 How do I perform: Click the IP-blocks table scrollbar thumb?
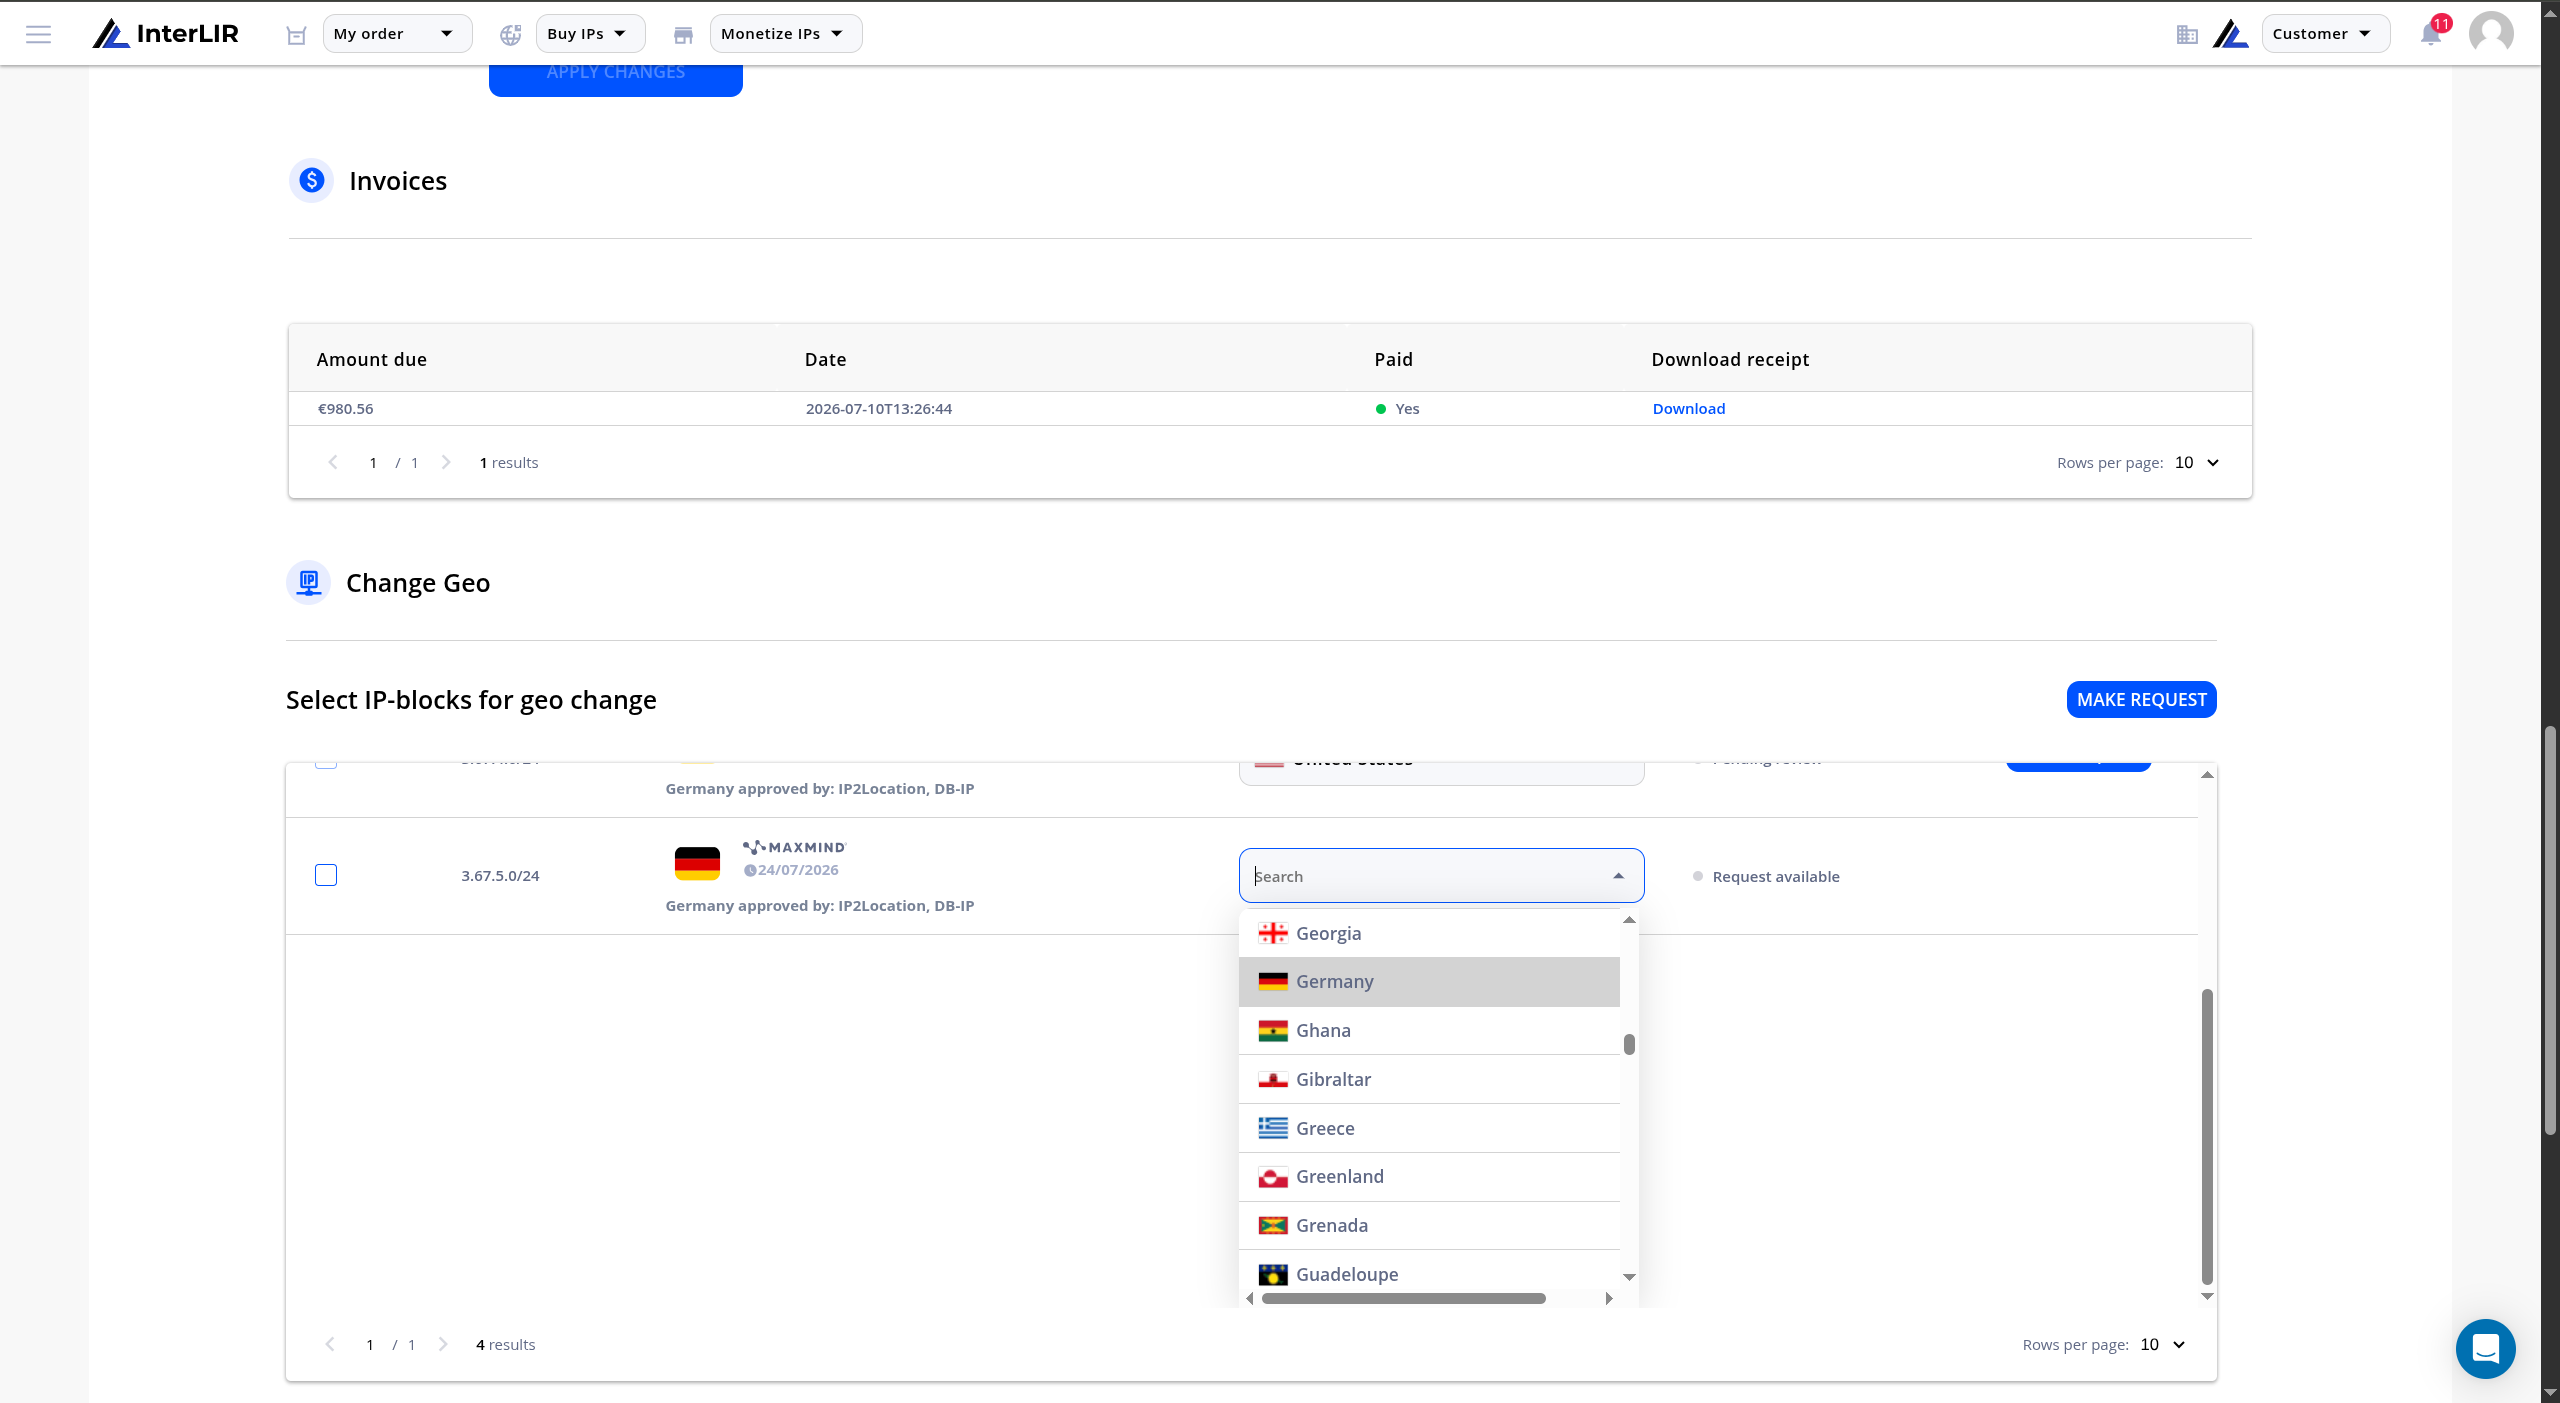pyautogui.click(x=2207, y=1137)
